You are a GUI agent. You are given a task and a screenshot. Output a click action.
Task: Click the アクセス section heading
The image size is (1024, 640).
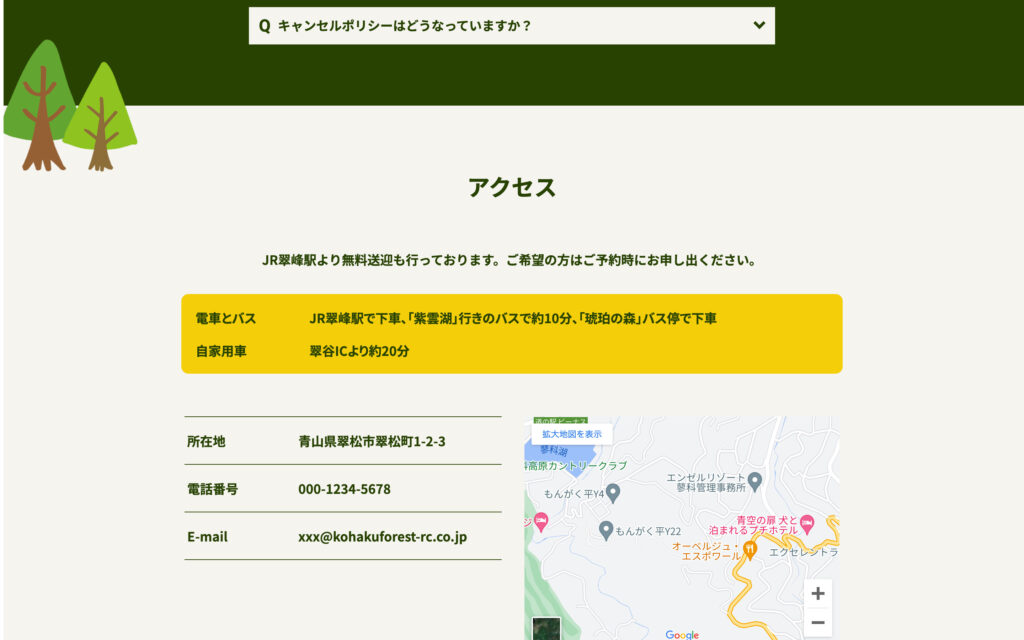[x=511, y=187]
